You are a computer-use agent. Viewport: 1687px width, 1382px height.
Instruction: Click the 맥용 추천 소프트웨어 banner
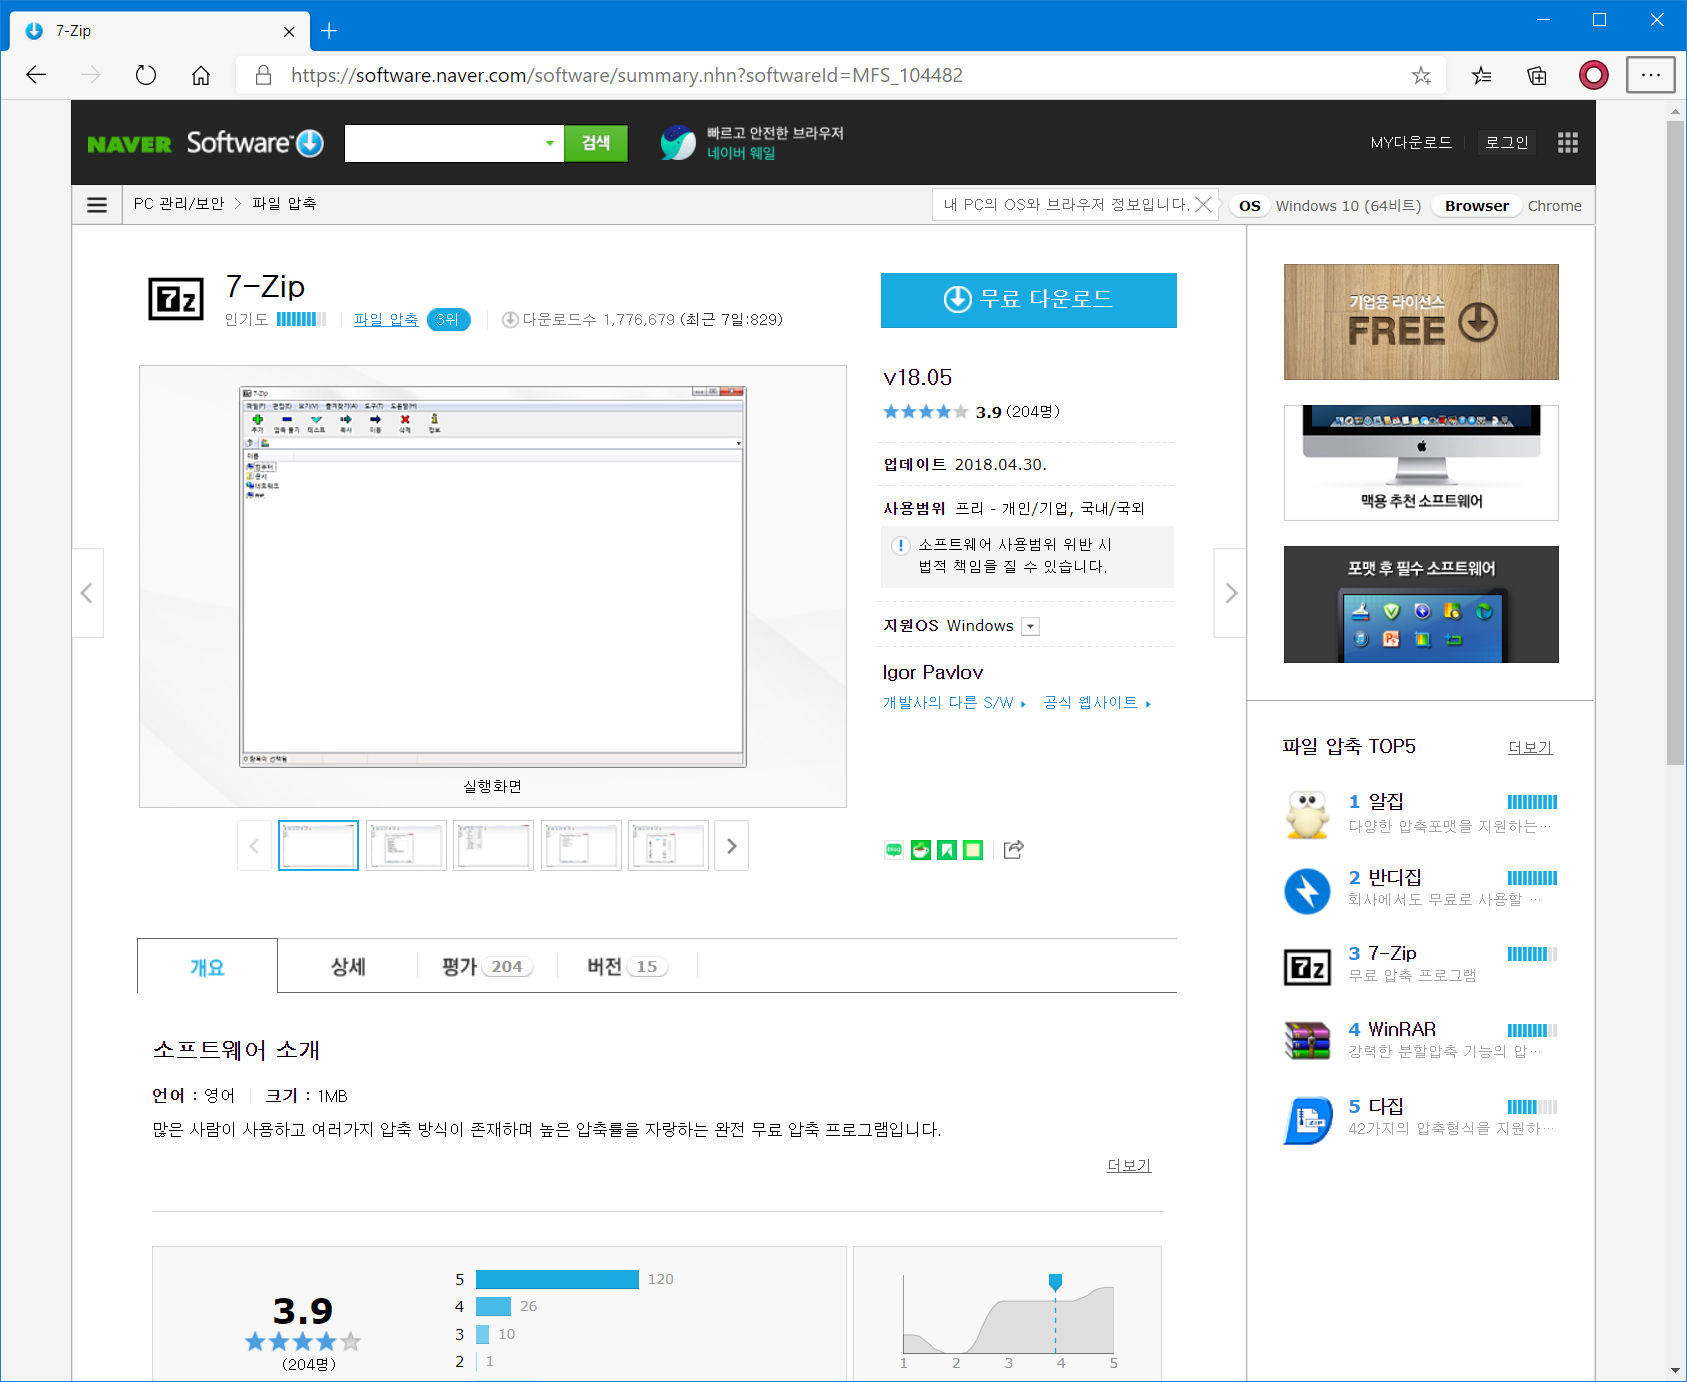tap(1421, 463)
